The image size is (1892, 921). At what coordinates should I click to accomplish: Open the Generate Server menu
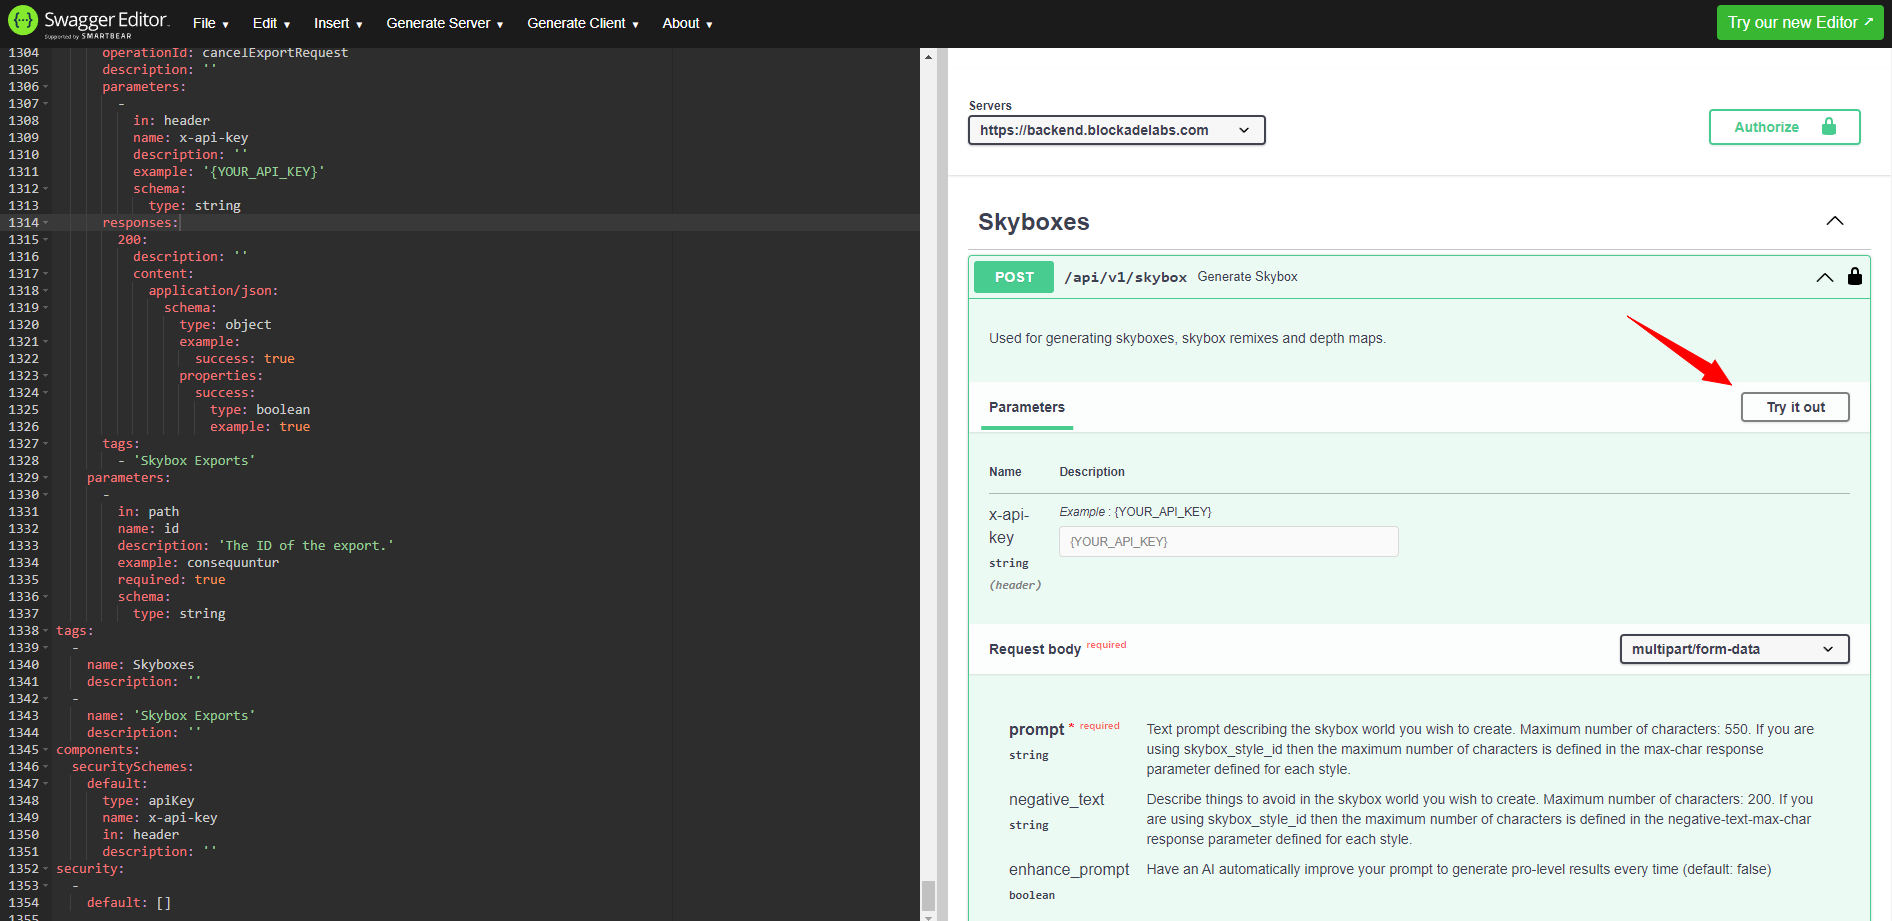pos(444,23)
